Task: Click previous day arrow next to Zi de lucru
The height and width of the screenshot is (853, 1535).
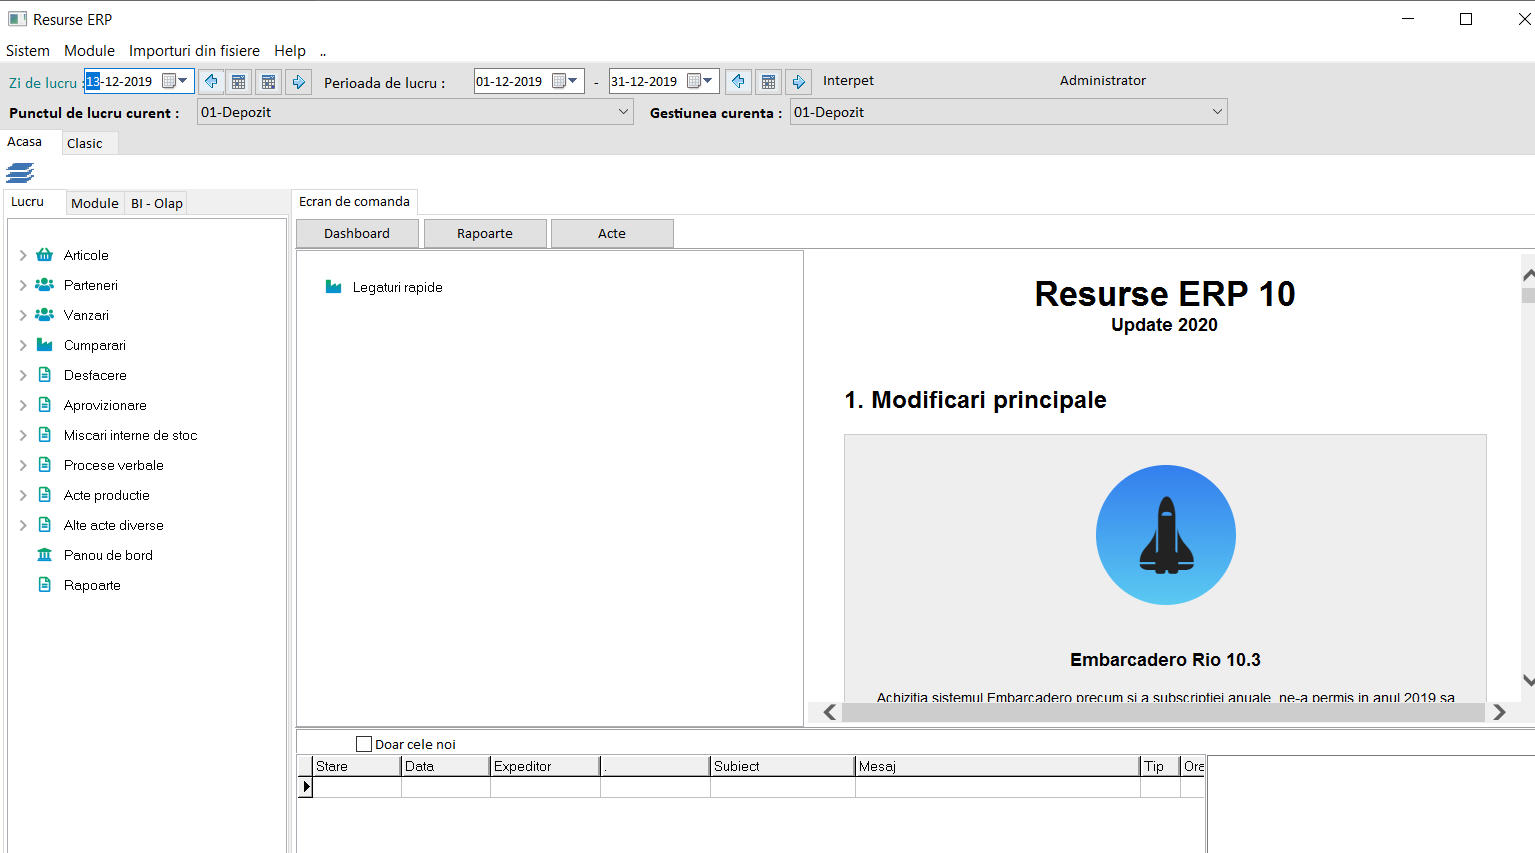Action: pyautogui.click(x=211, y=82)
